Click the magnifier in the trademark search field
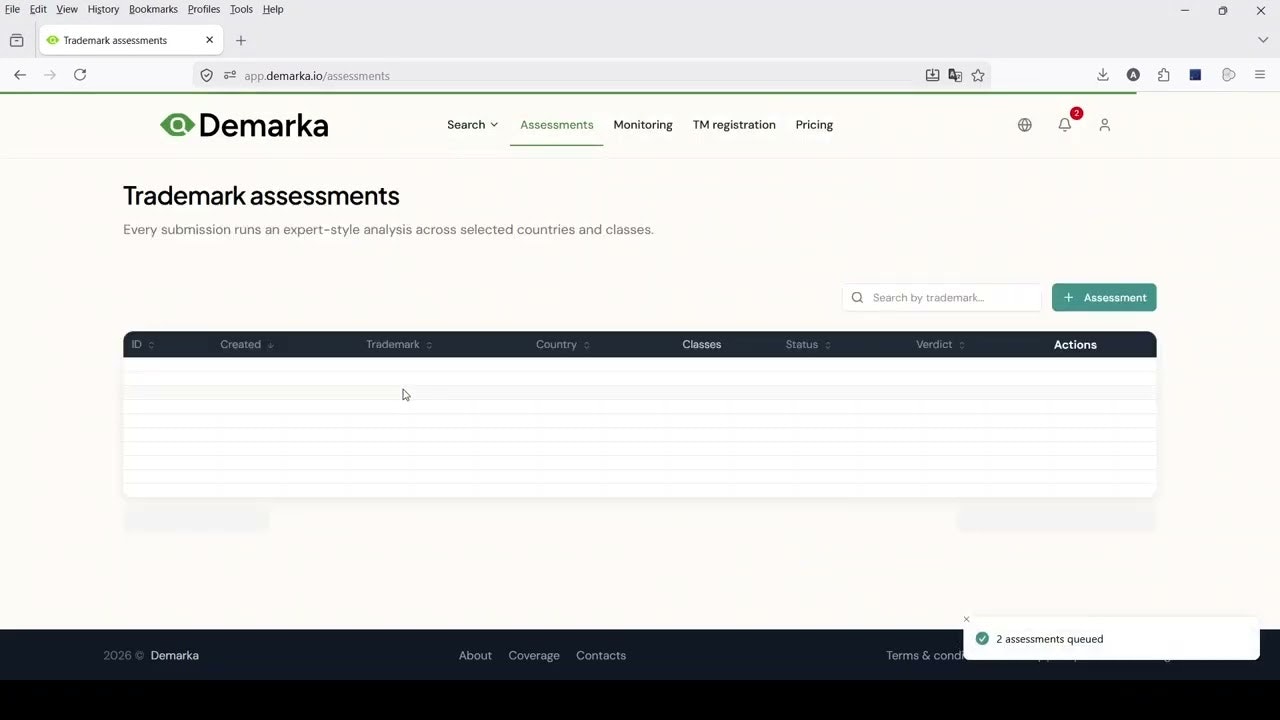 point(857,297)
